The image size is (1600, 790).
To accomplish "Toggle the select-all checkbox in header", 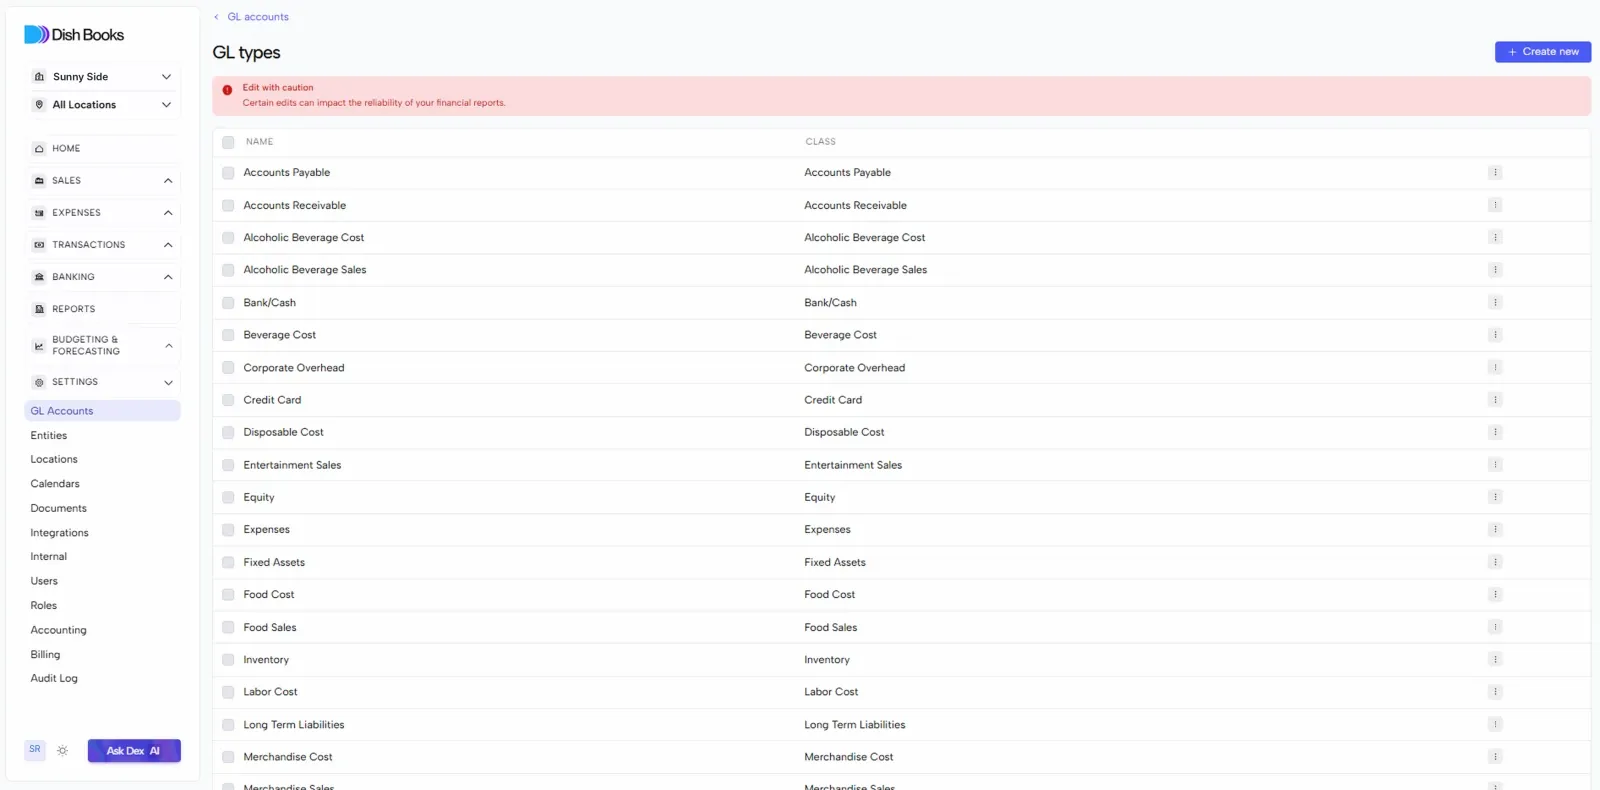I will click(x=228, y=142).
